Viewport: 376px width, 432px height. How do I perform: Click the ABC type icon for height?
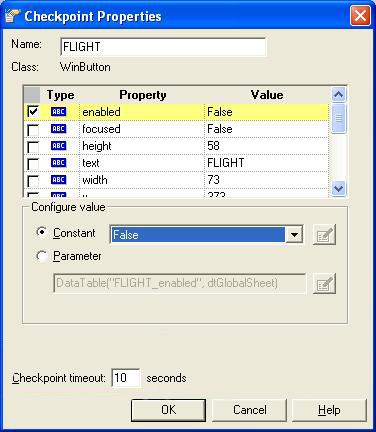coord(58,146)
